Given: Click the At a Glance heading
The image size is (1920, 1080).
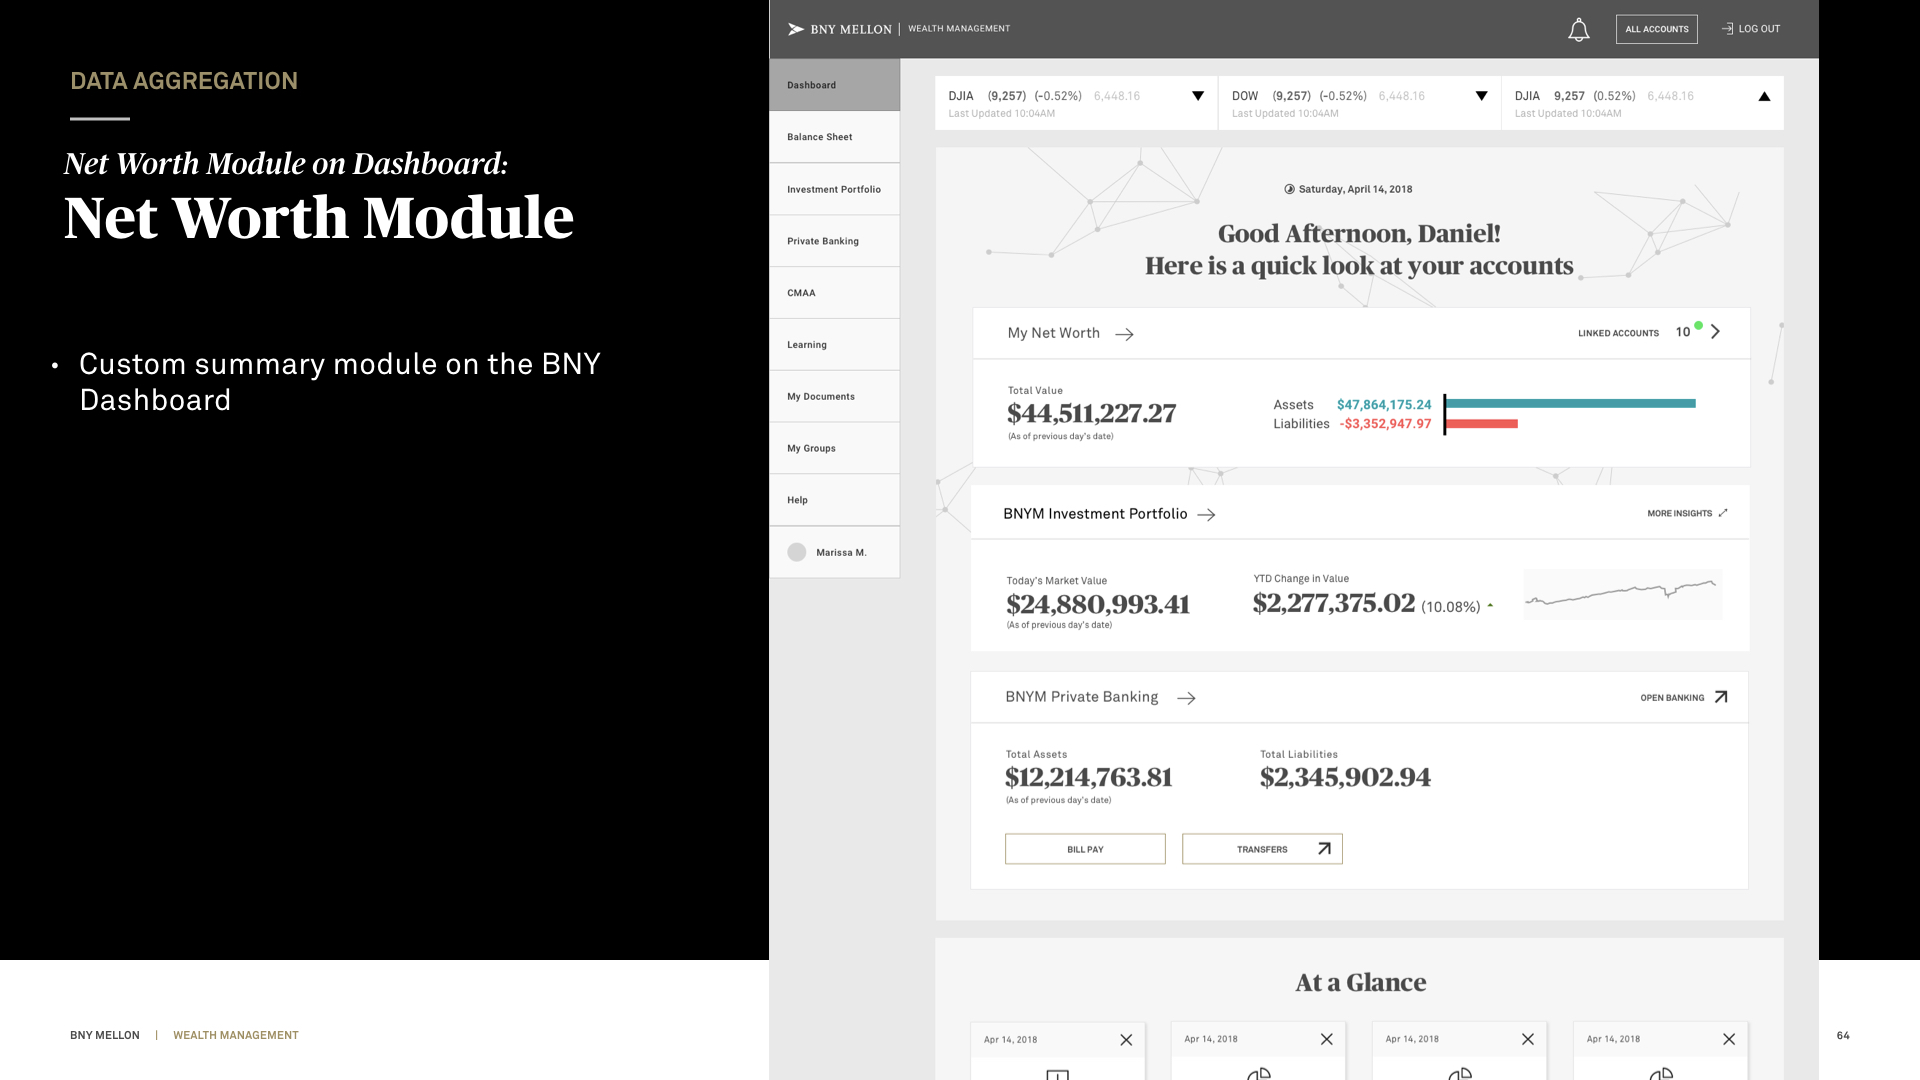Looking at the screenshot, I should [1361, 983].
